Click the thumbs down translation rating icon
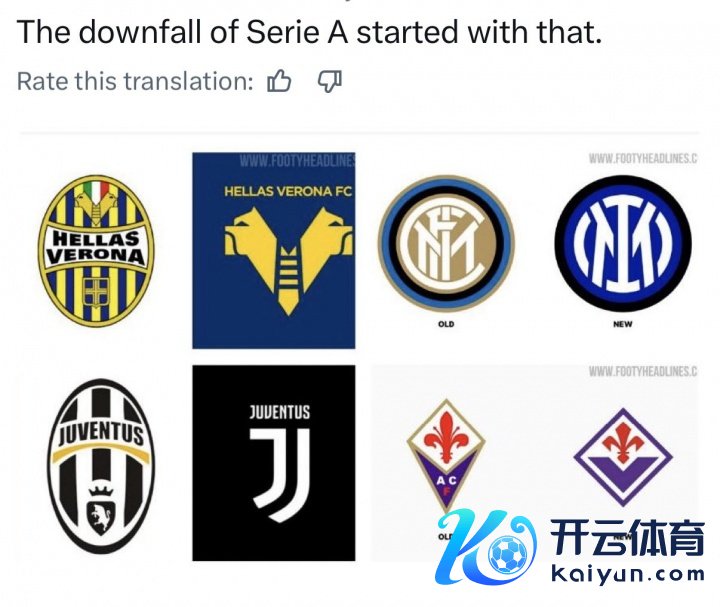The width and height of the screenshot is (720, 607). 330,82
